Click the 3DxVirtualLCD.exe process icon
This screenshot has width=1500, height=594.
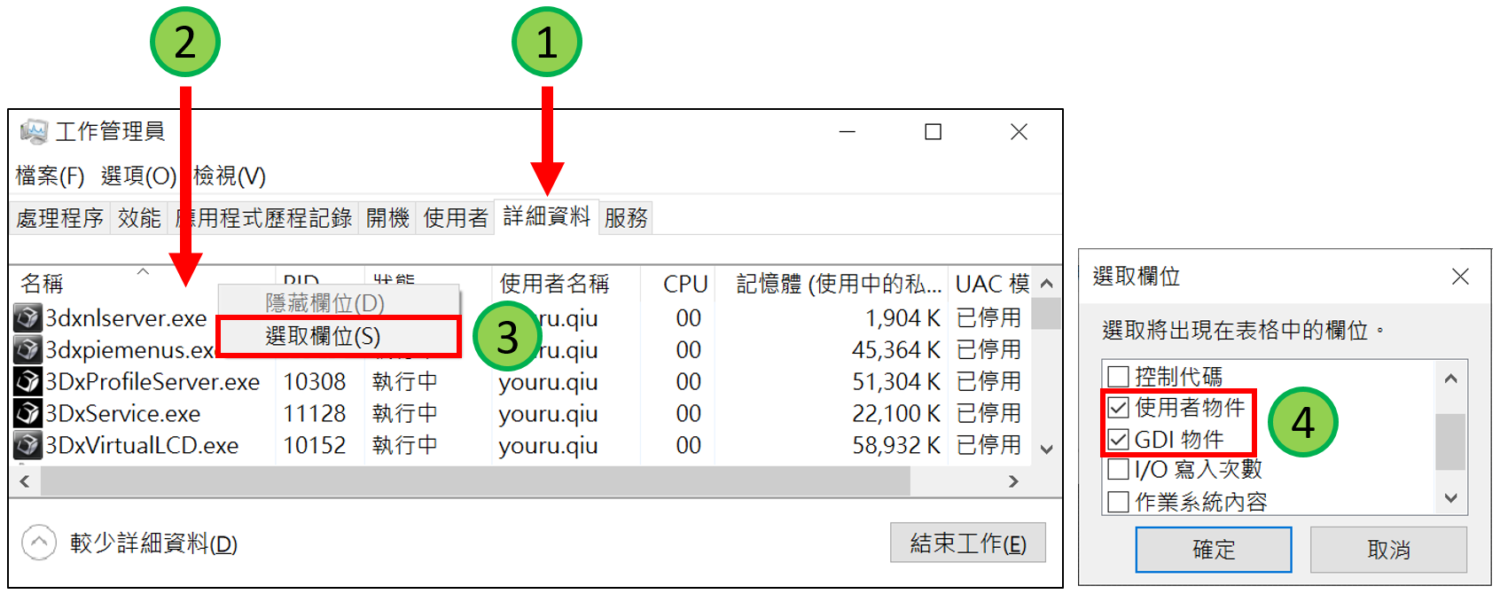27,445
